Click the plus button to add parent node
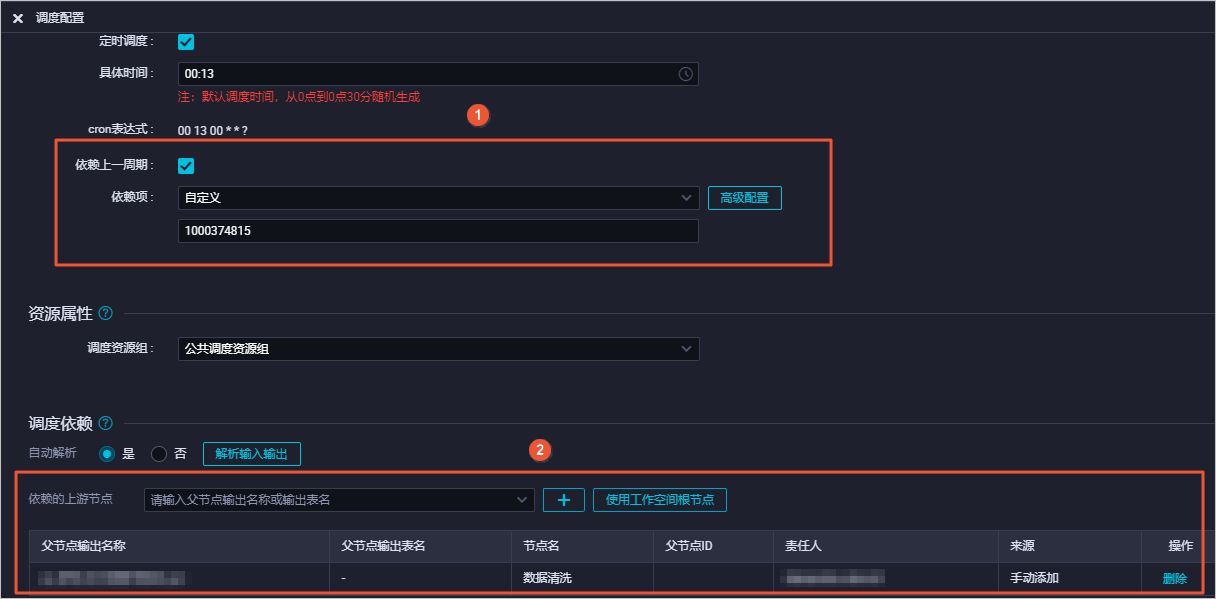 tap(564, 500)
